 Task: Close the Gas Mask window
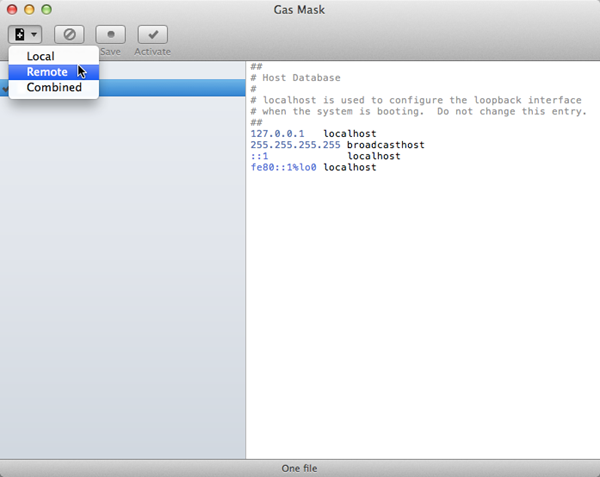point(12,10)
